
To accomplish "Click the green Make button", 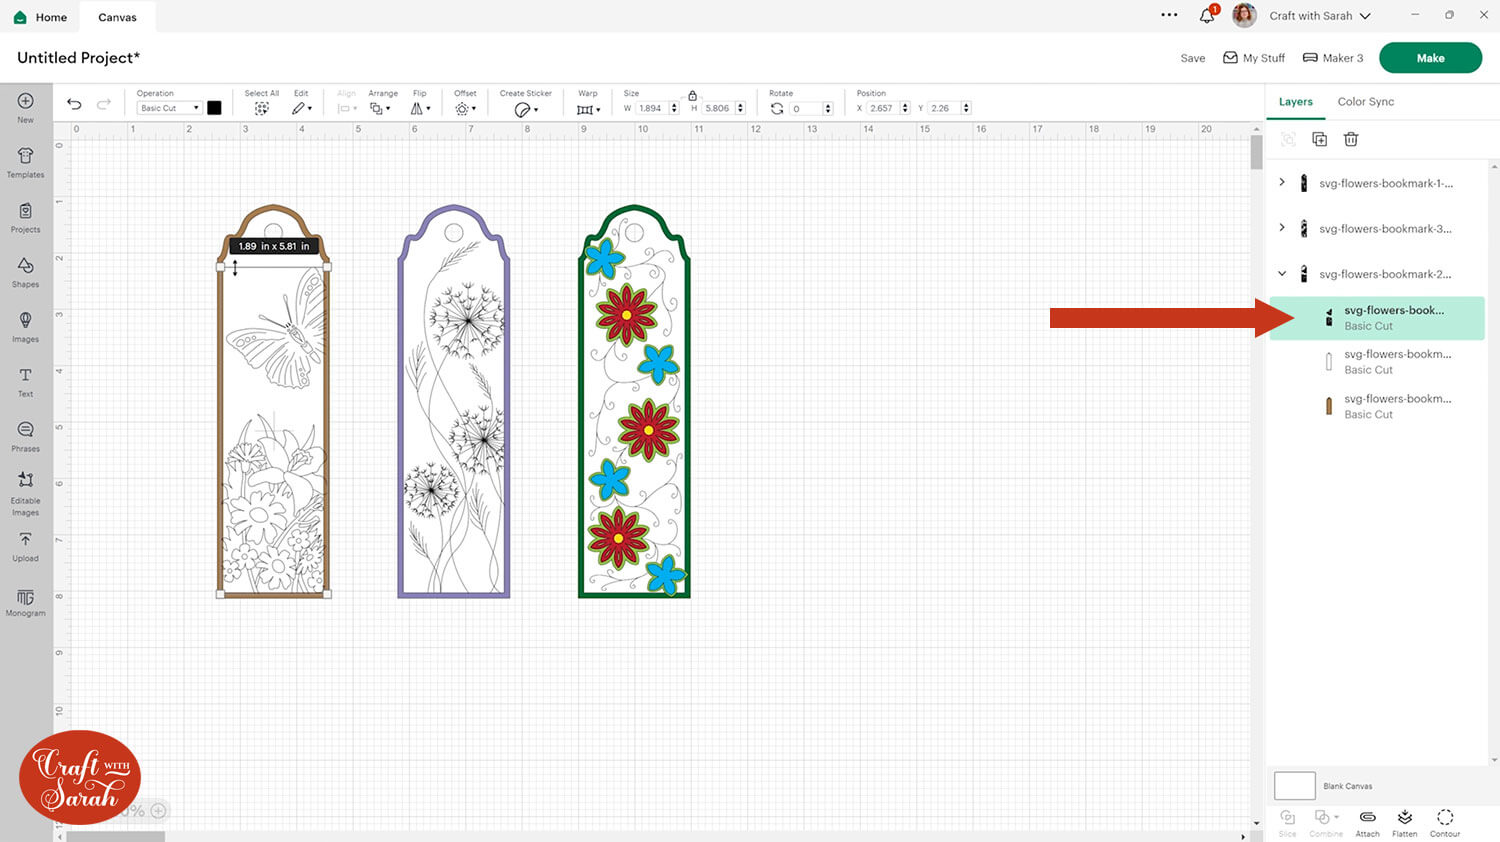I will coord(1430,58).
